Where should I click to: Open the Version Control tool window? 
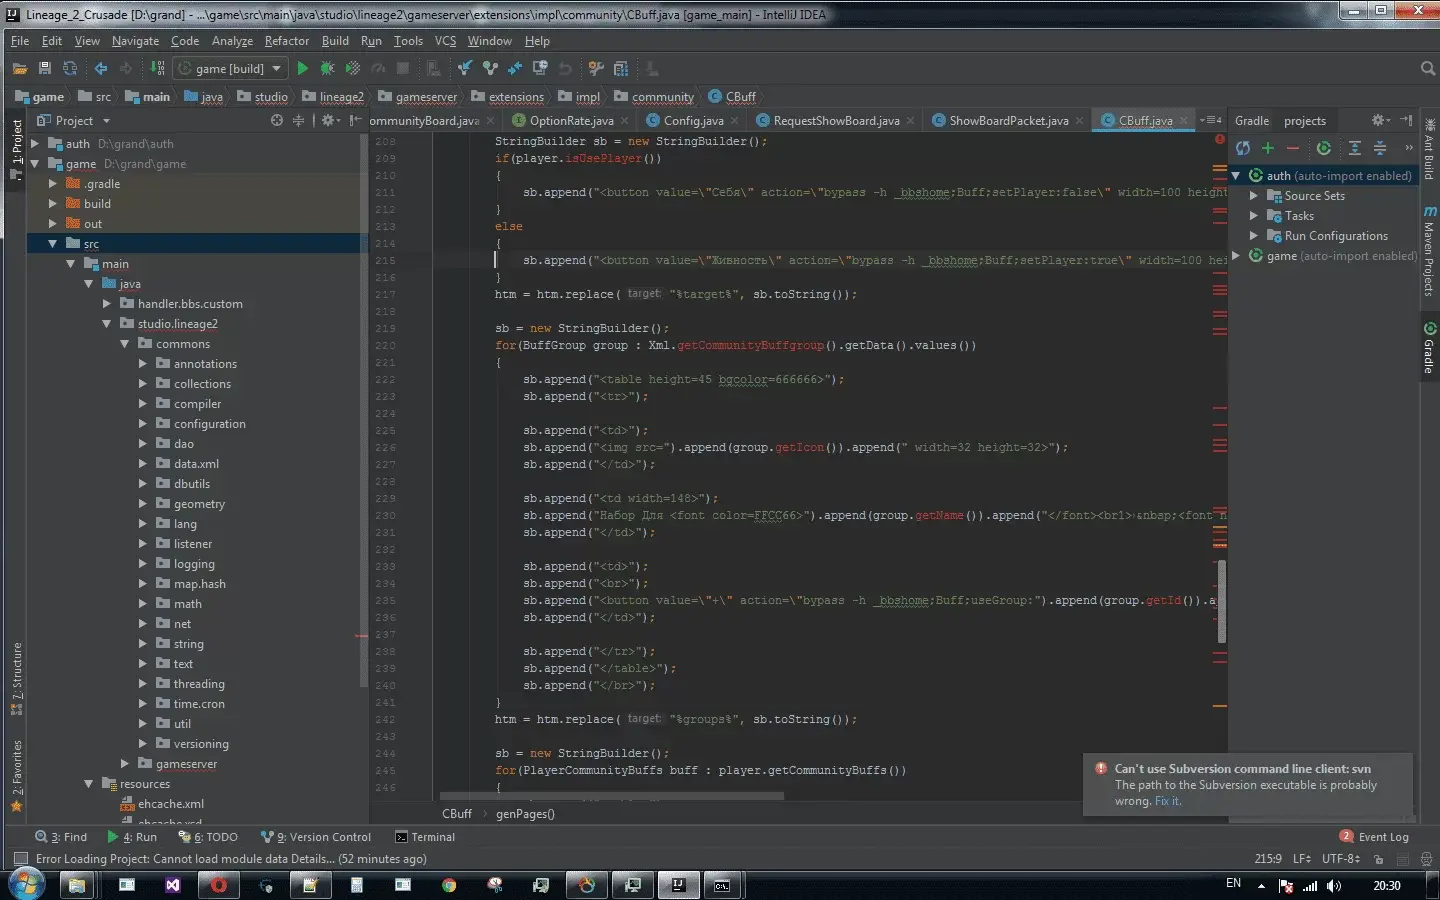pos(316,837)
